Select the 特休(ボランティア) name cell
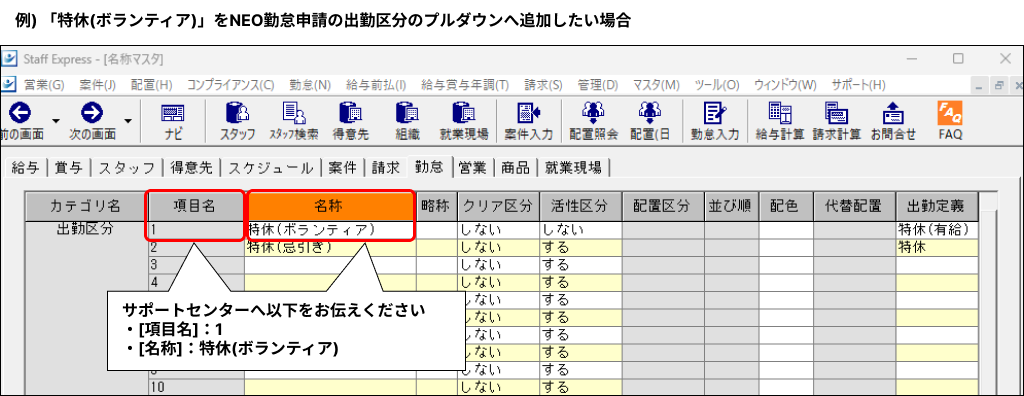Image resolution: width=1024 pixels, height=396 pixels. pyautogui.click(x=330, y=230)
